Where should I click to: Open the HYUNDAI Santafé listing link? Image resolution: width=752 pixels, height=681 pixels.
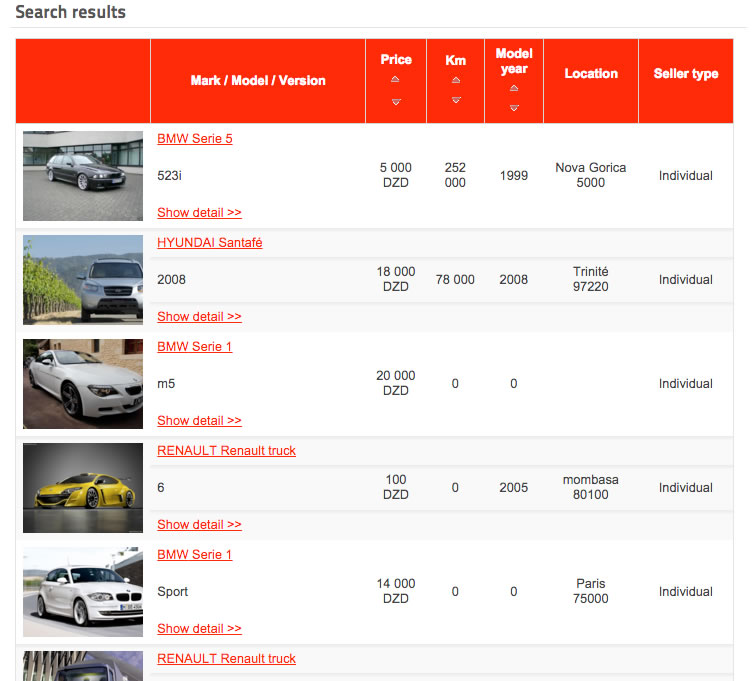pyautogui.click(x=210, y=243)
